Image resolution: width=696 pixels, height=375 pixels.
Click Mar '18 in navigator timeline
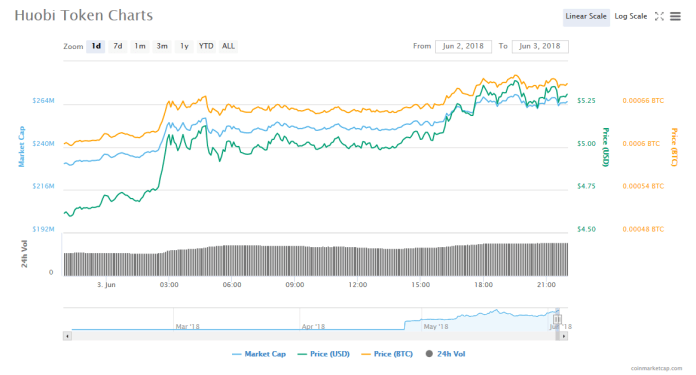tap(187, 327)
